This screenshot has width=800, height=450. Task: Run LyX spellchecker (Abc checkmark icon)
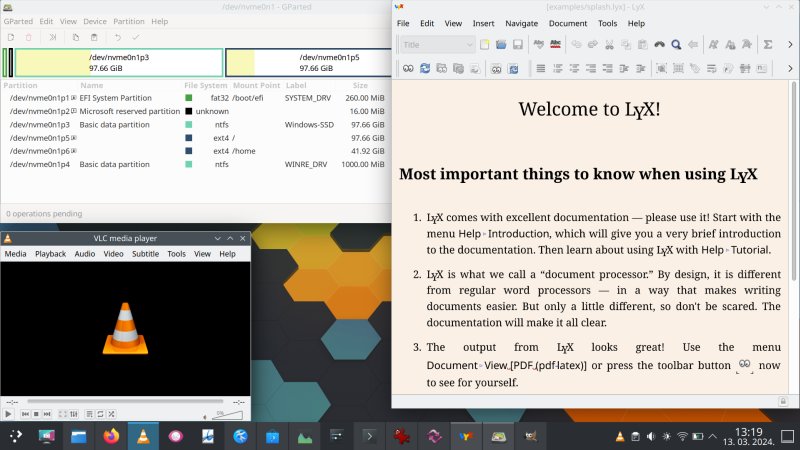coord(539,45)
